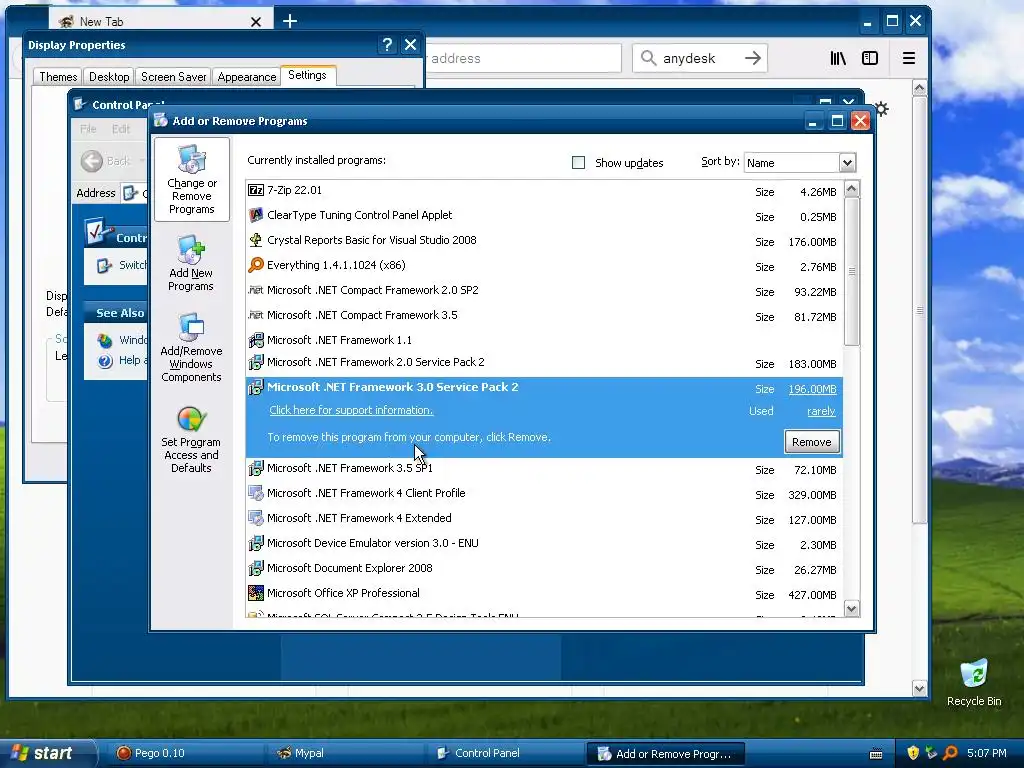Close the New Tab browser tab

pyautogui.click(x=256, y=22)
